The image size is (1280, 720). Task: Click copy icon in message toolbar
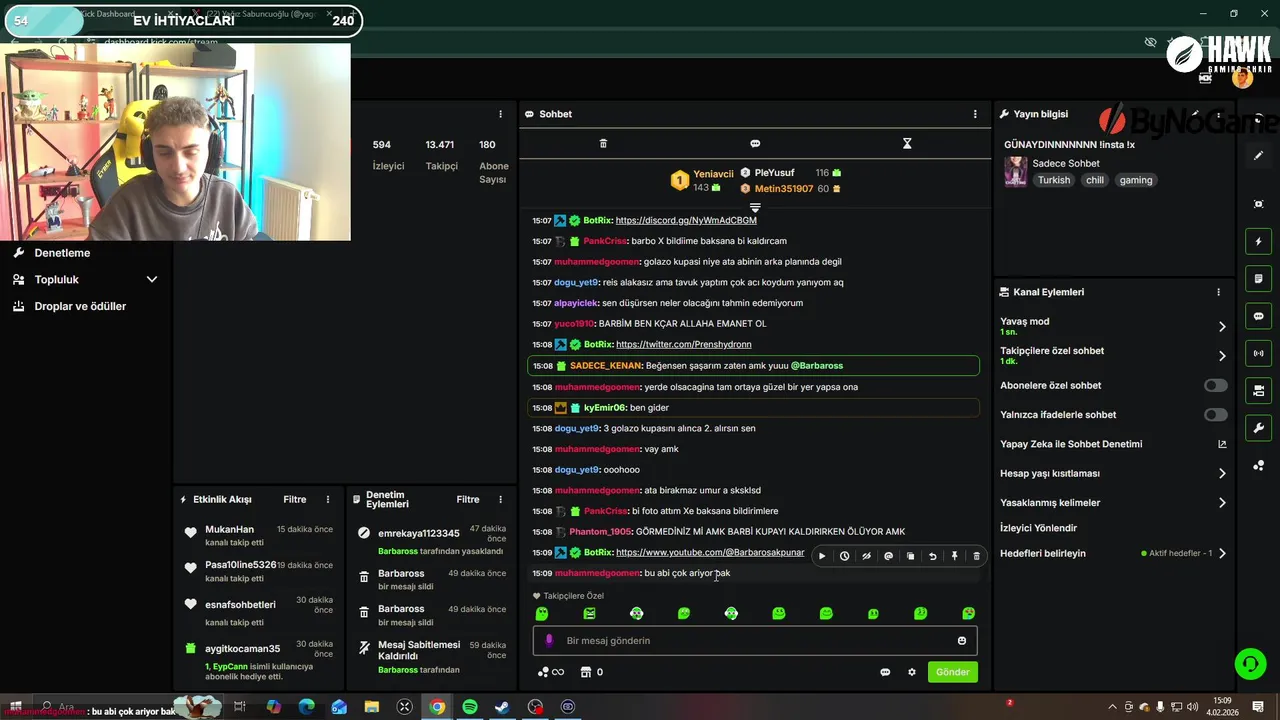(910, 556)
